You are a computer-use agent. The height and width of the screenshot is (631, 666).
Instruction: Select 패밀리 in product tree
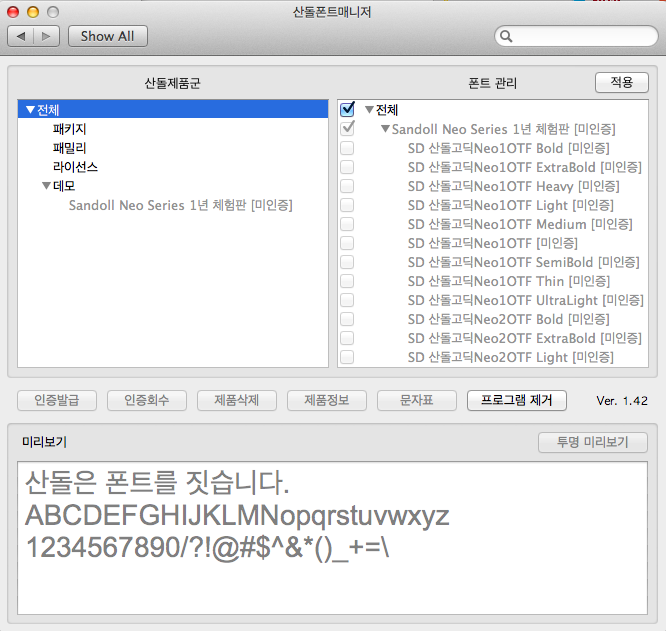(70, 148)
